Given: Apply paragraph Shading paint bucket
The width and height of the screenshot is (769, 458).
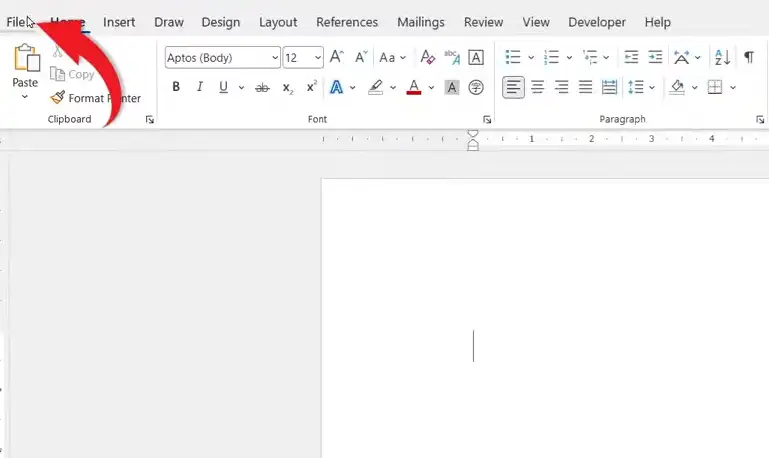Looking at the screenshot, I should (x=677, y=87).
